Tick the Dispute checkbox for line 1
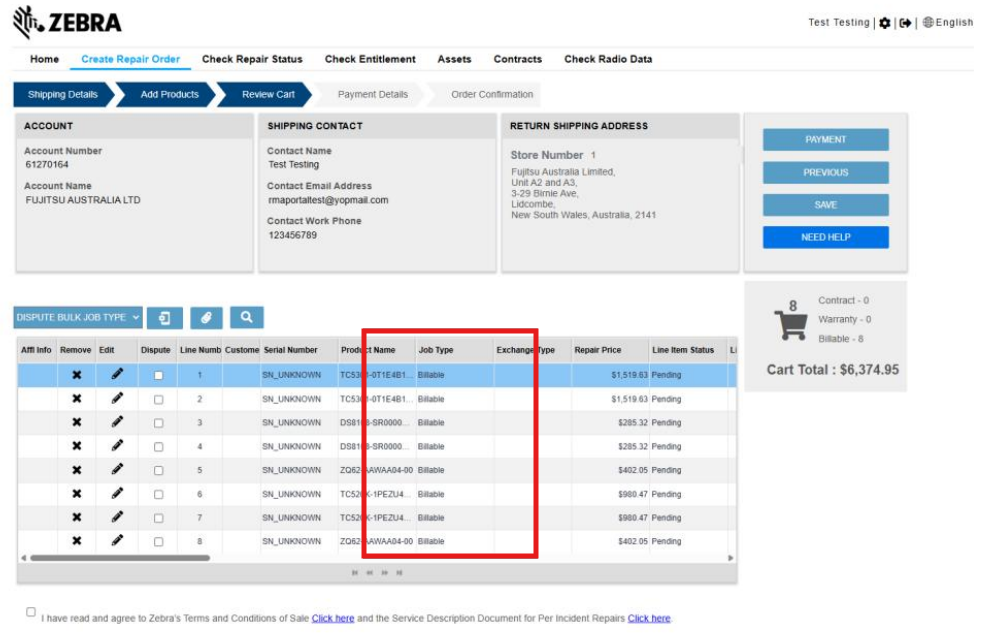985x642 pixels. click(158, 376)
